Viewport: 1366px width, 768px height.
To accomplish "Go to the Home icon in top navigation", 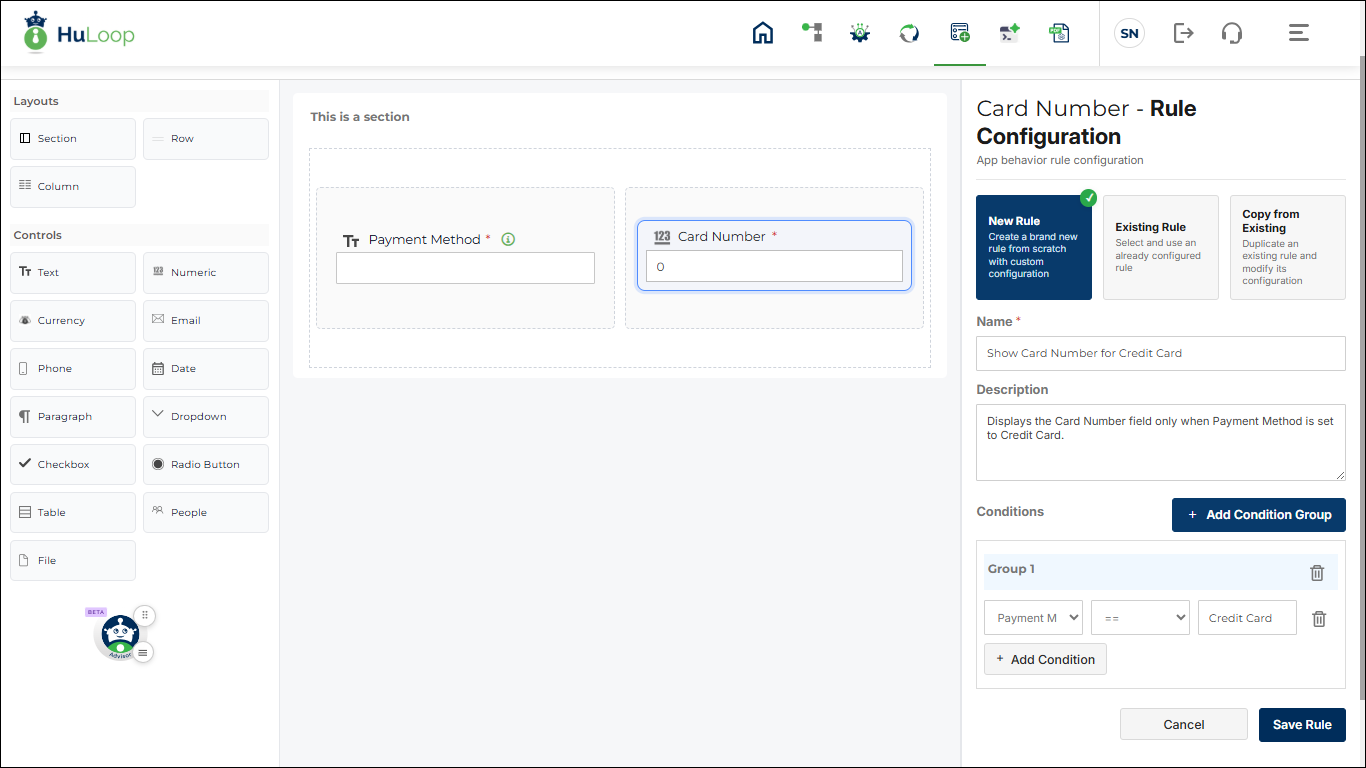I will [763, 33].
